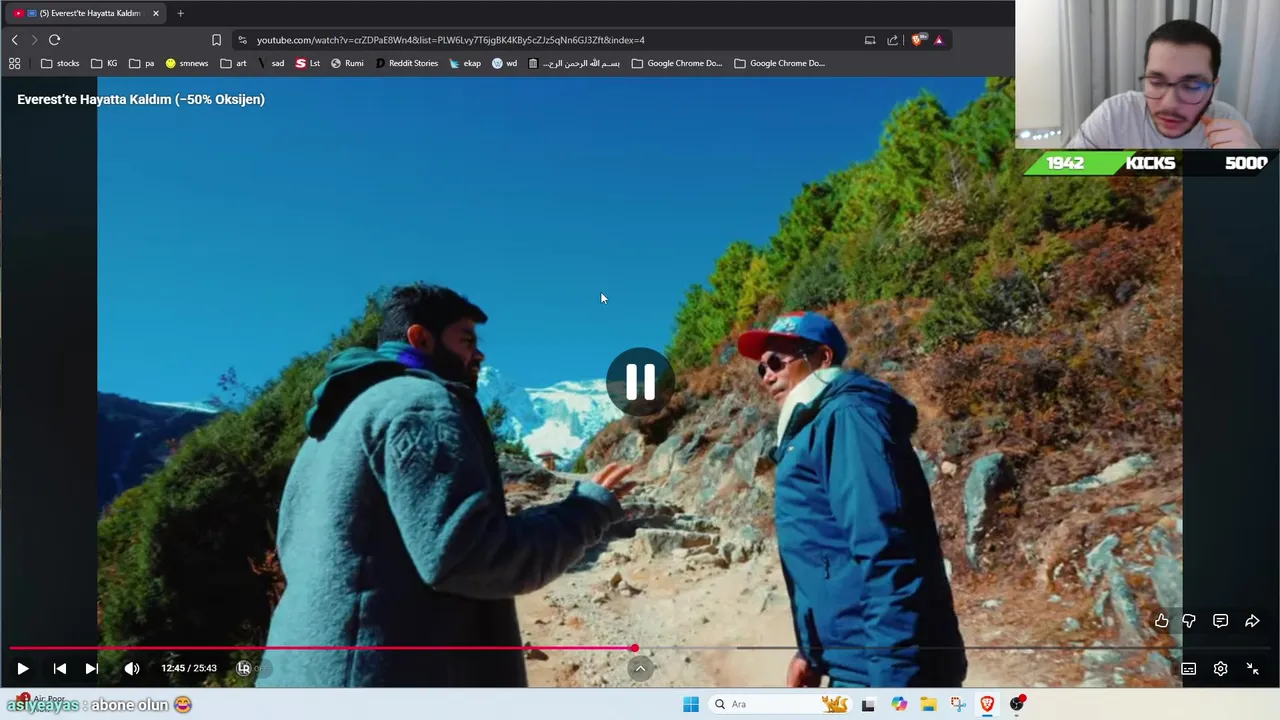Open the Lst bookmark
The width and height of the screenshot is (1280, 720).
tap(308, 63)
